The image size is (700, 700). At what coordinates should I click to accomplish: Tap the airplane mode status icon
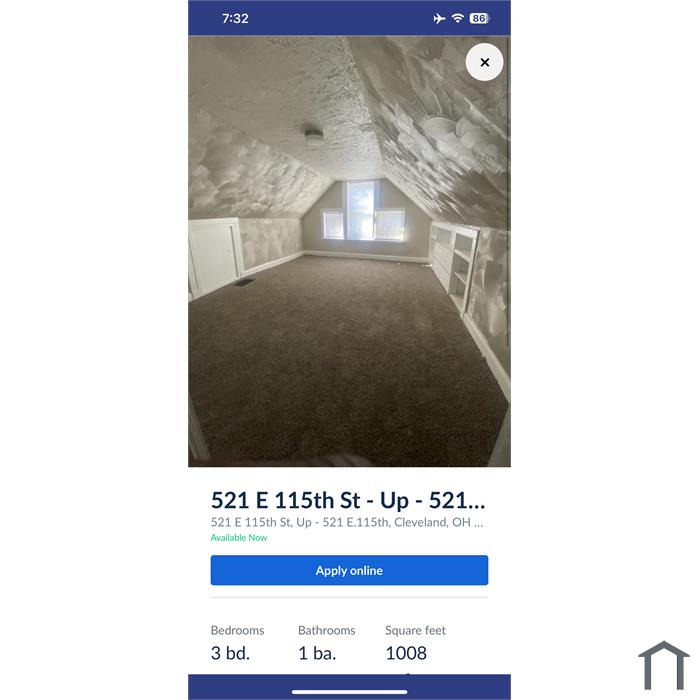click(439, 18)
